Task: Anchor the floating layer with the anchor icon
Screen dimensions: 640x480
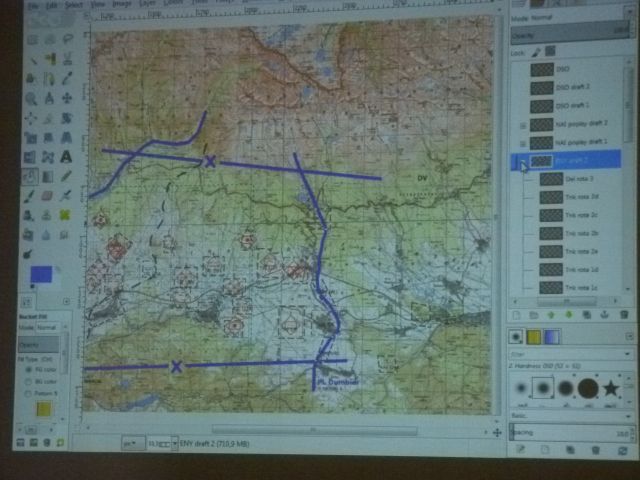Action: pyautogui.click(x=605, y=314)
